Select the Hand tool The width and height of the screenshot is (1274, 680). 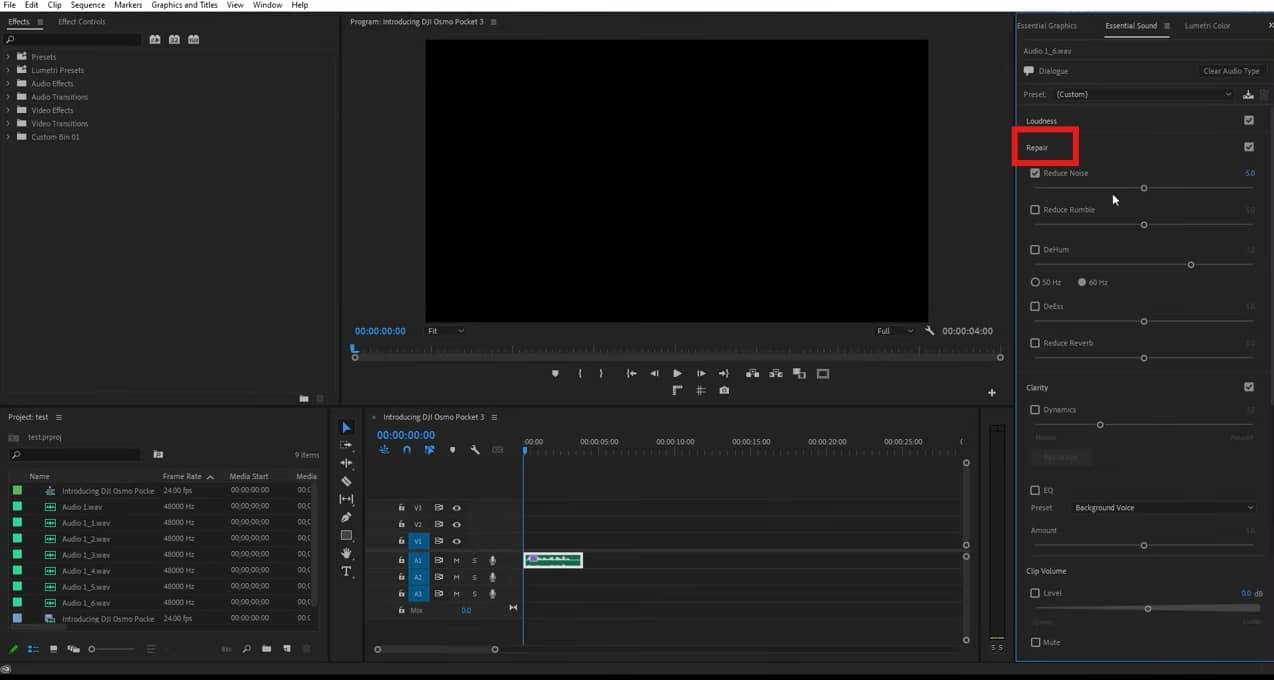pos(347,553)
